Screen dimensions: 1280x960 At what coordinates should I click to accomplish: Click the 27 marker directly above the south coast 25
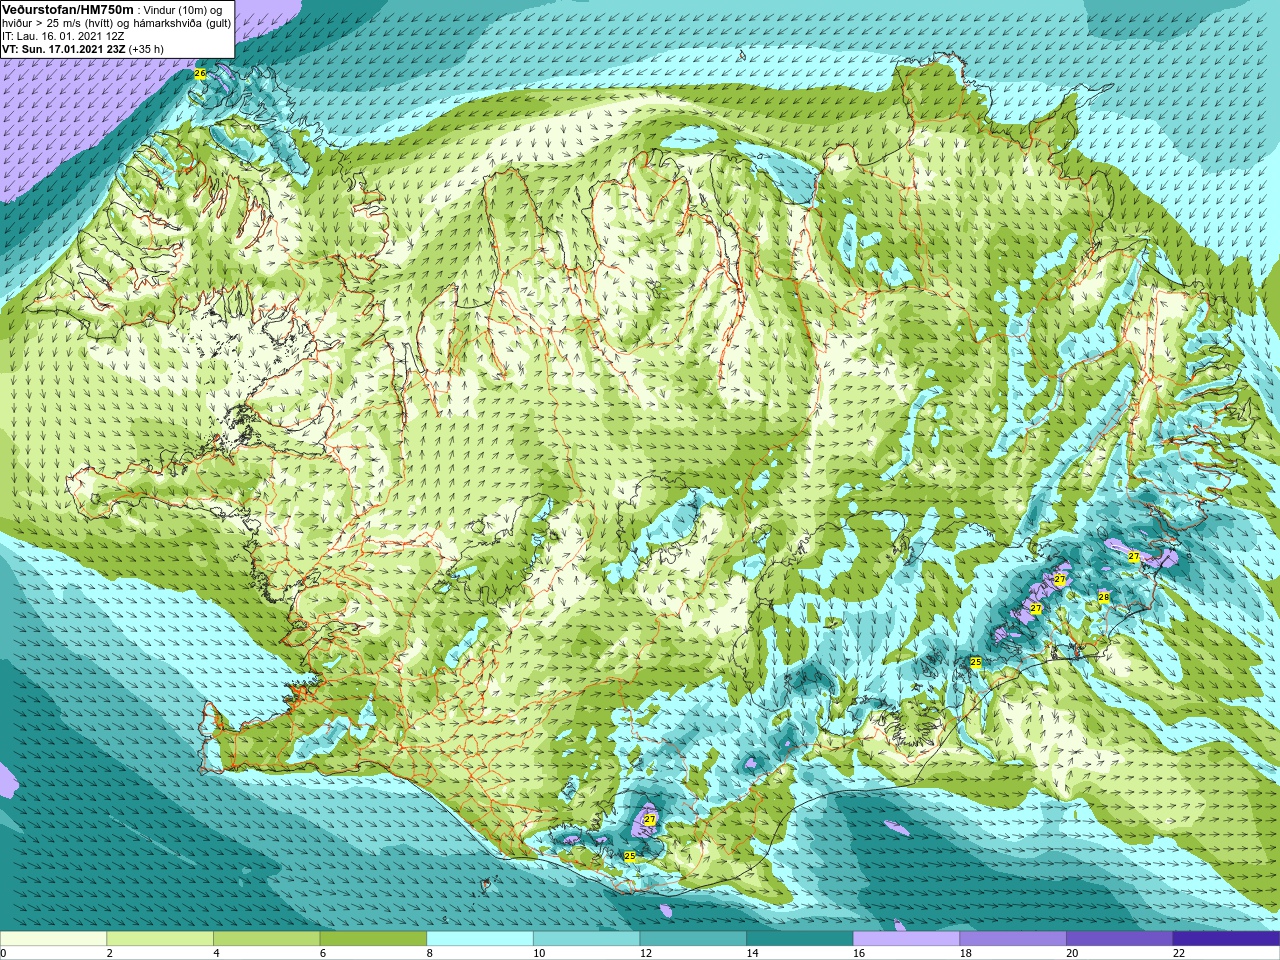coord(650,820)
